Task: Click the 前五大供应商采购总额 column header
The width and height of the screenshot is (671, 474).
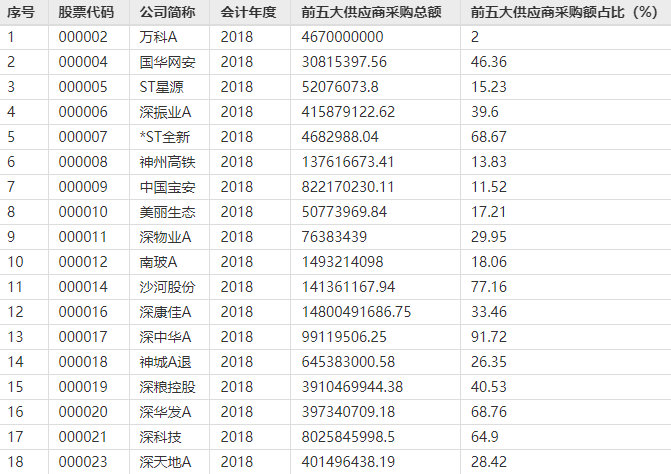Action: (x=371, y=12)
